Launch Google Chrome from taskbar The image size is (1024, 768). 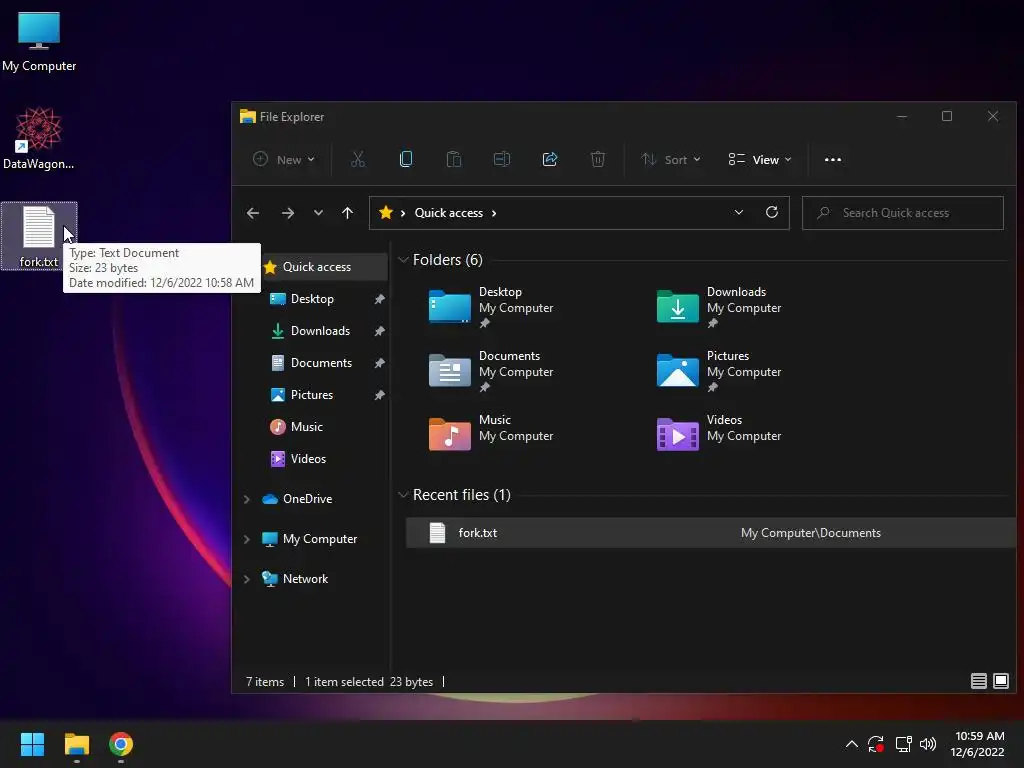point(121,744)
